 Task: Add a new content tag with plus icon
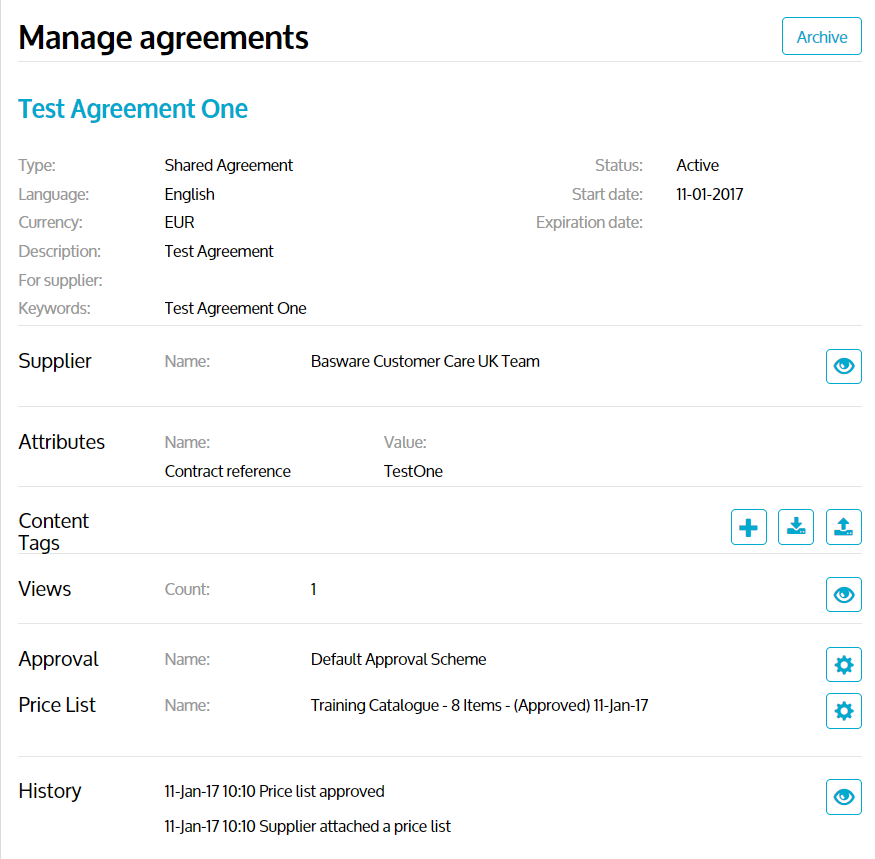click(x=749, y=527)
